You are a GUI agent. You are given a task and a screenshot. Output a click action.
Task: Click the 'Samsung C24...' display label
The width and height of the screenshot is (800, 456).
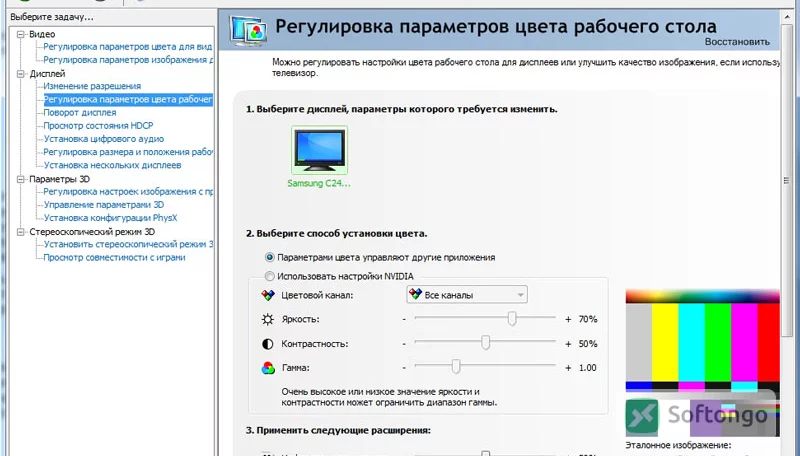click(x=319, y=183)
